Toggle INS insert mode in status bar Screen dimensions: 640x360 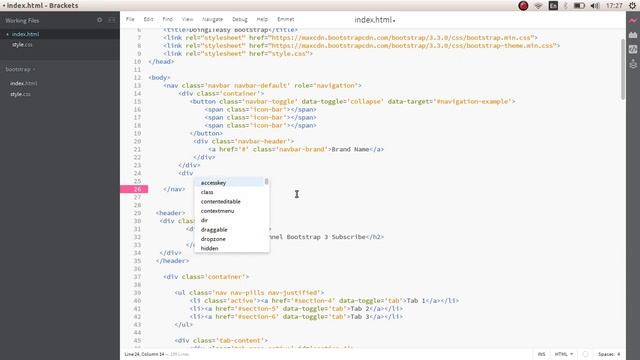[x=541, y=354]
